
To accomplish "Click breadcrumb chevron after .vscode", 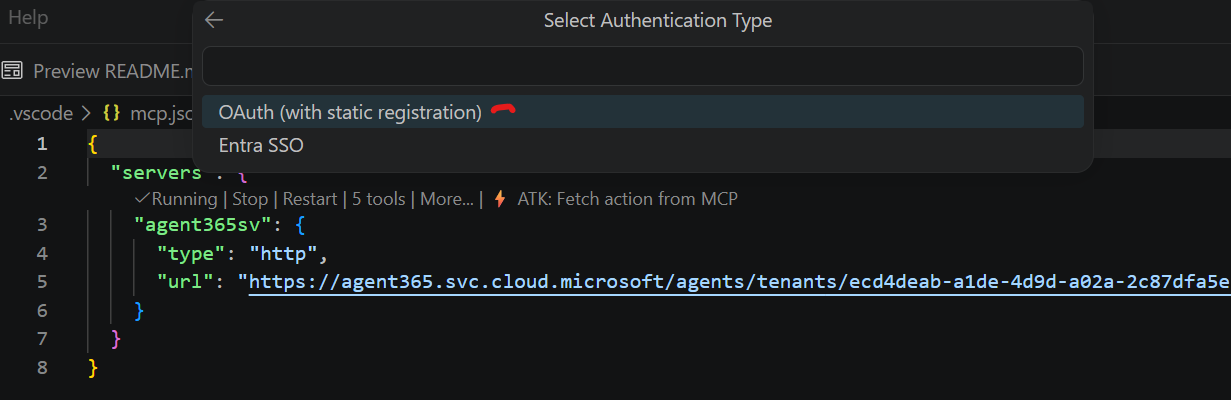I will [x=87, y=113].
